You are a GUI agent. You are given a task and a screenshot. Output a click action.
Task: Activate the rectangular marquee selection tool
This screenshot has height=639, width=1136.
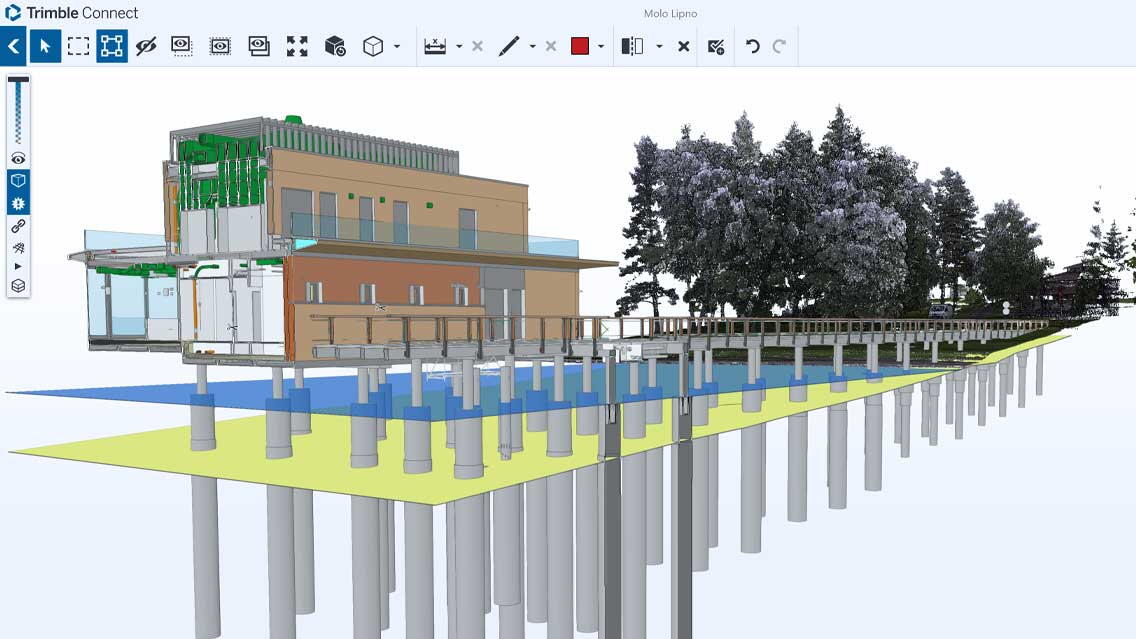[x=78, y=46]
